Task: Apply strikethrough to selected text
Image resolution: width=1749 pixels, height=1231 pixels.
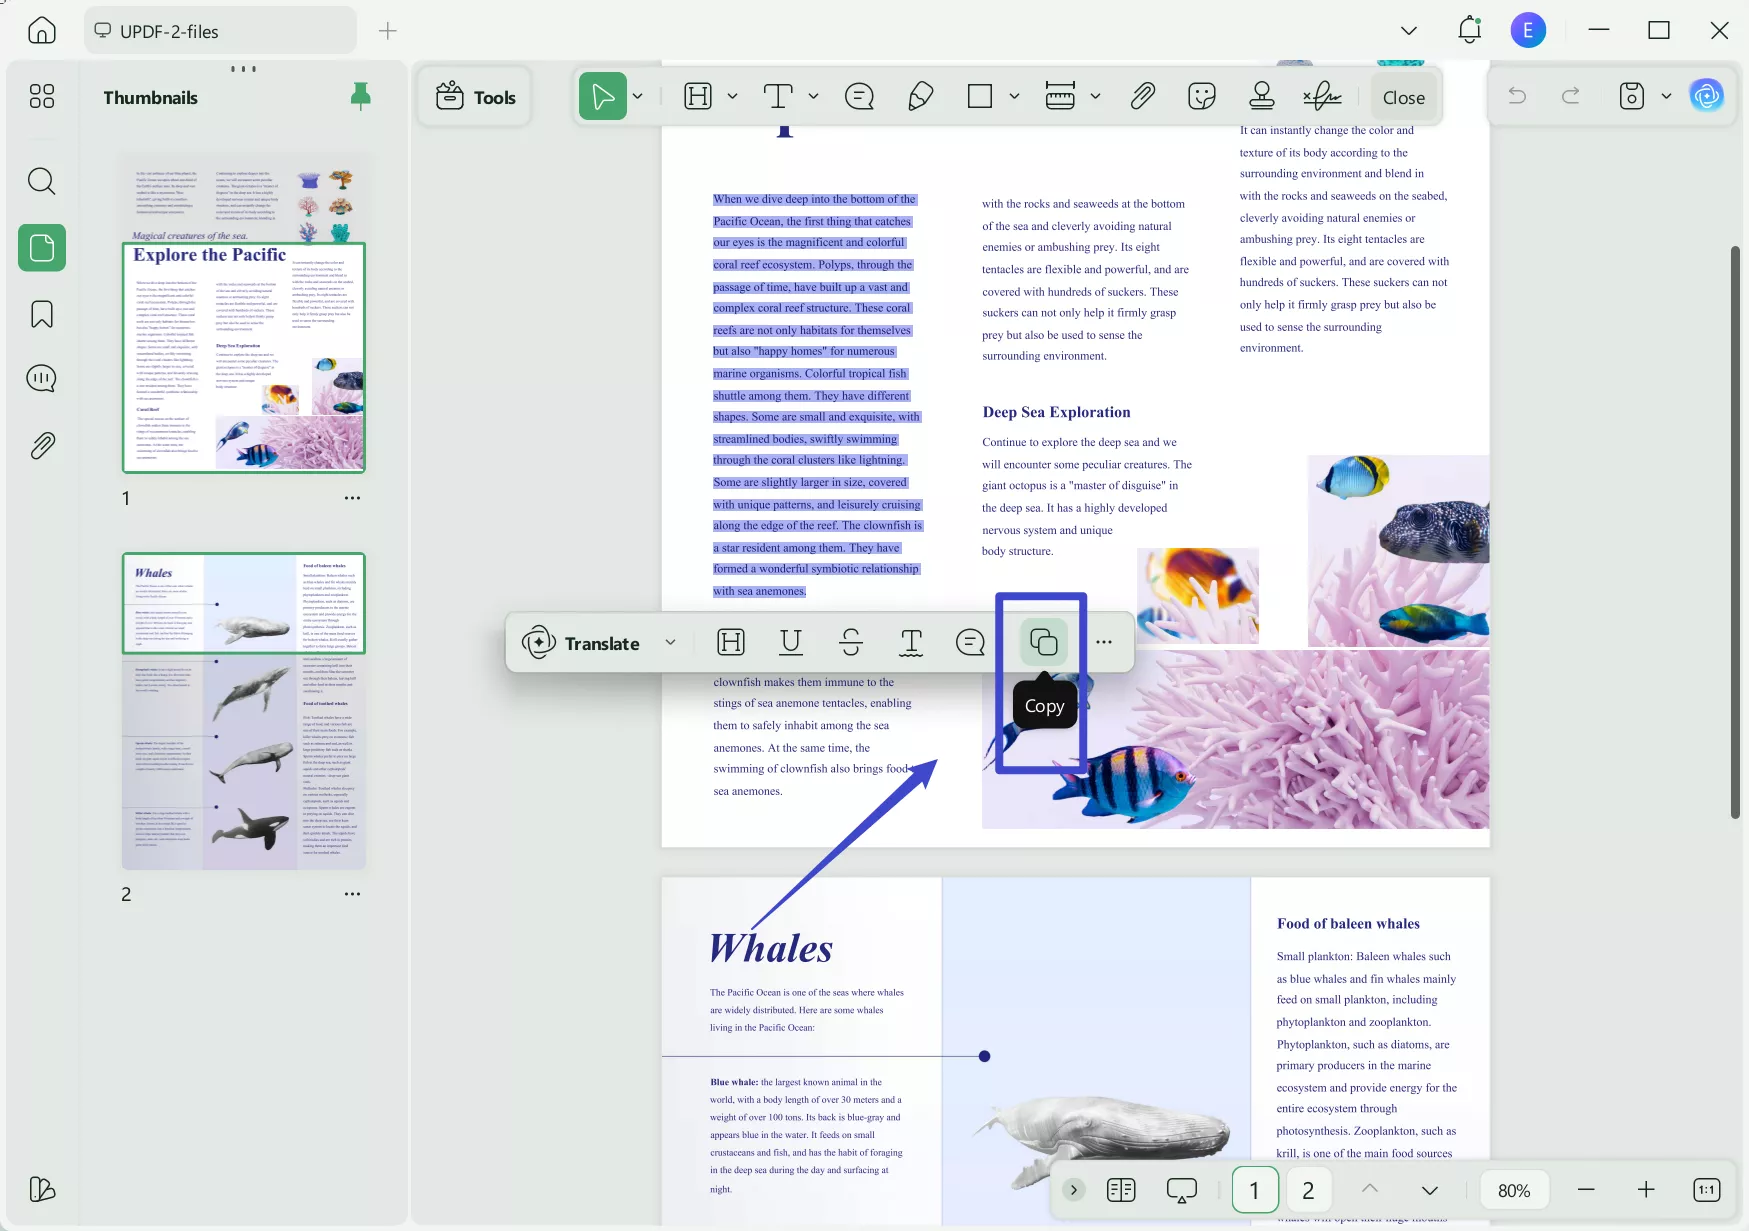Action: (851, 642)
